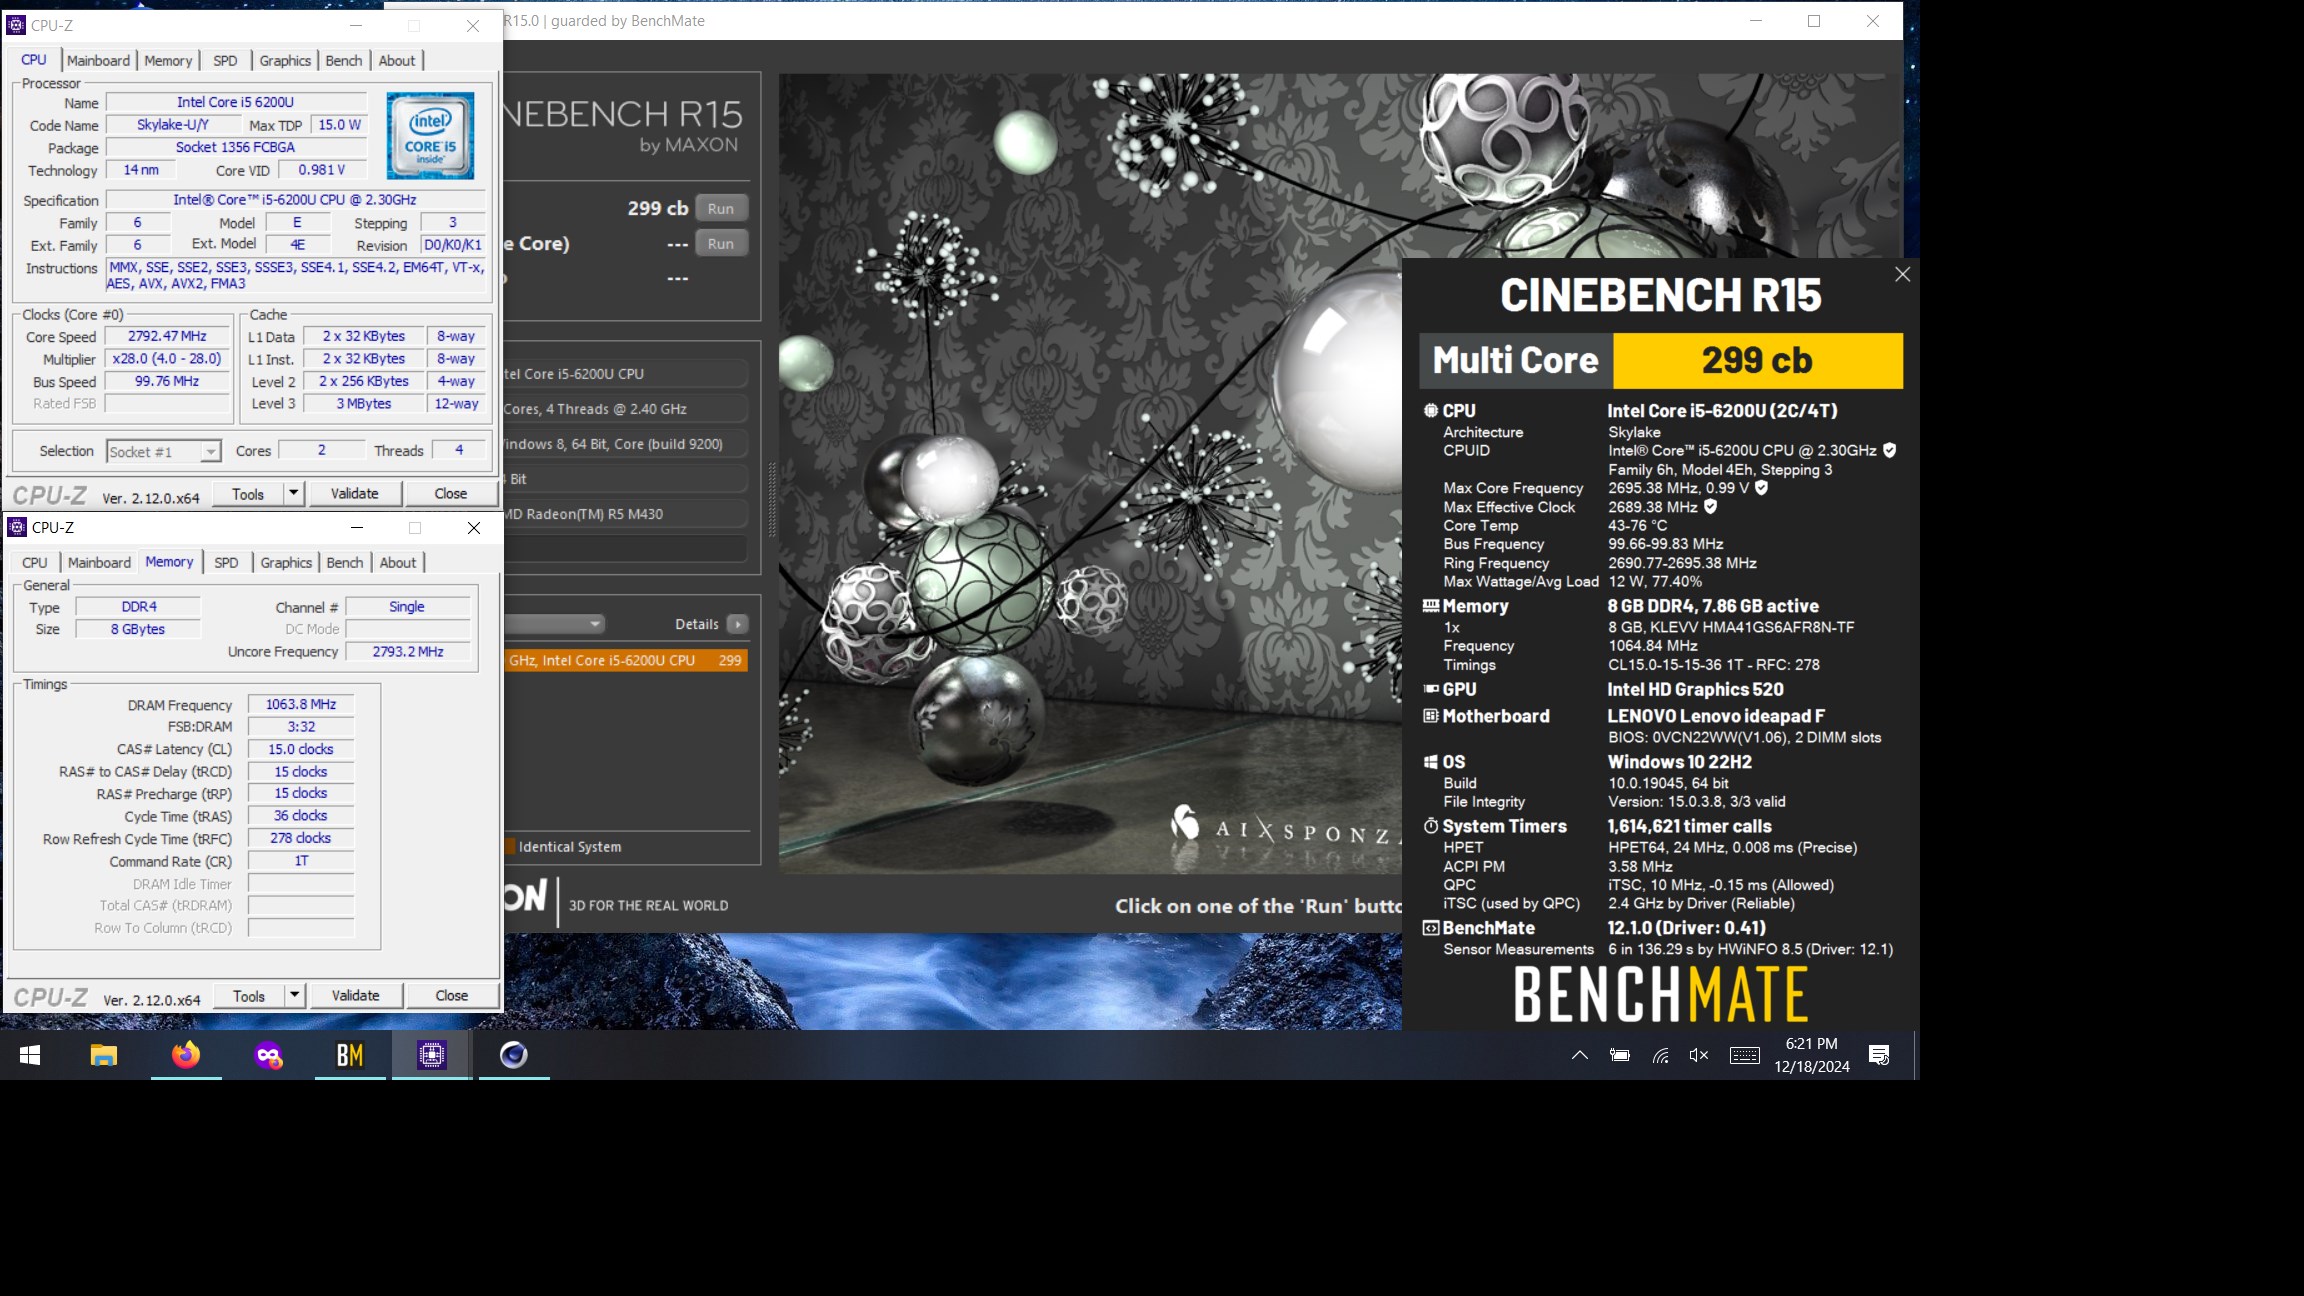Click the Intel Core i5 logo

click(431, 136)
